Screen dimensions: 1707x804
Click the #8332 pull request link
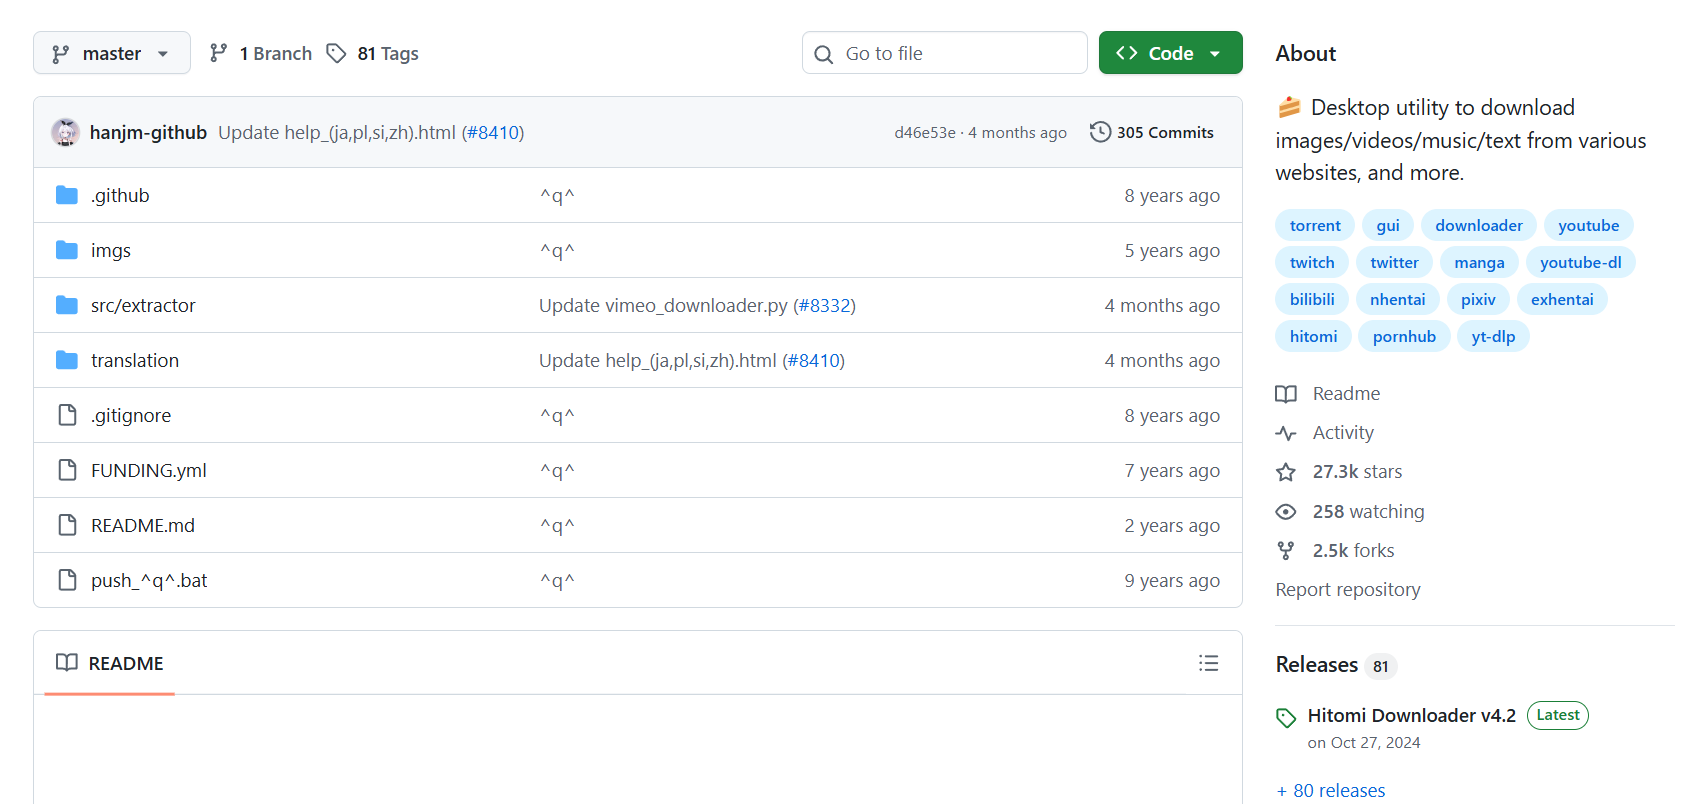[824, 305]
